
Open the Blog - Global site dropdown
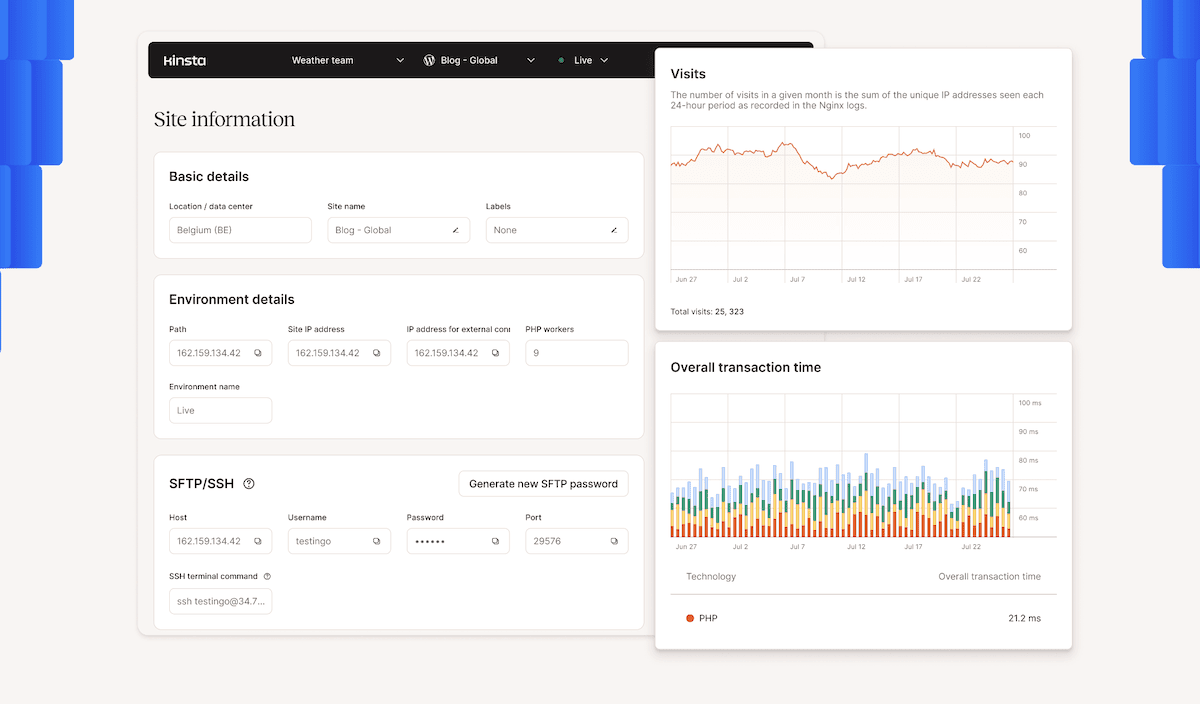[531, 60]
